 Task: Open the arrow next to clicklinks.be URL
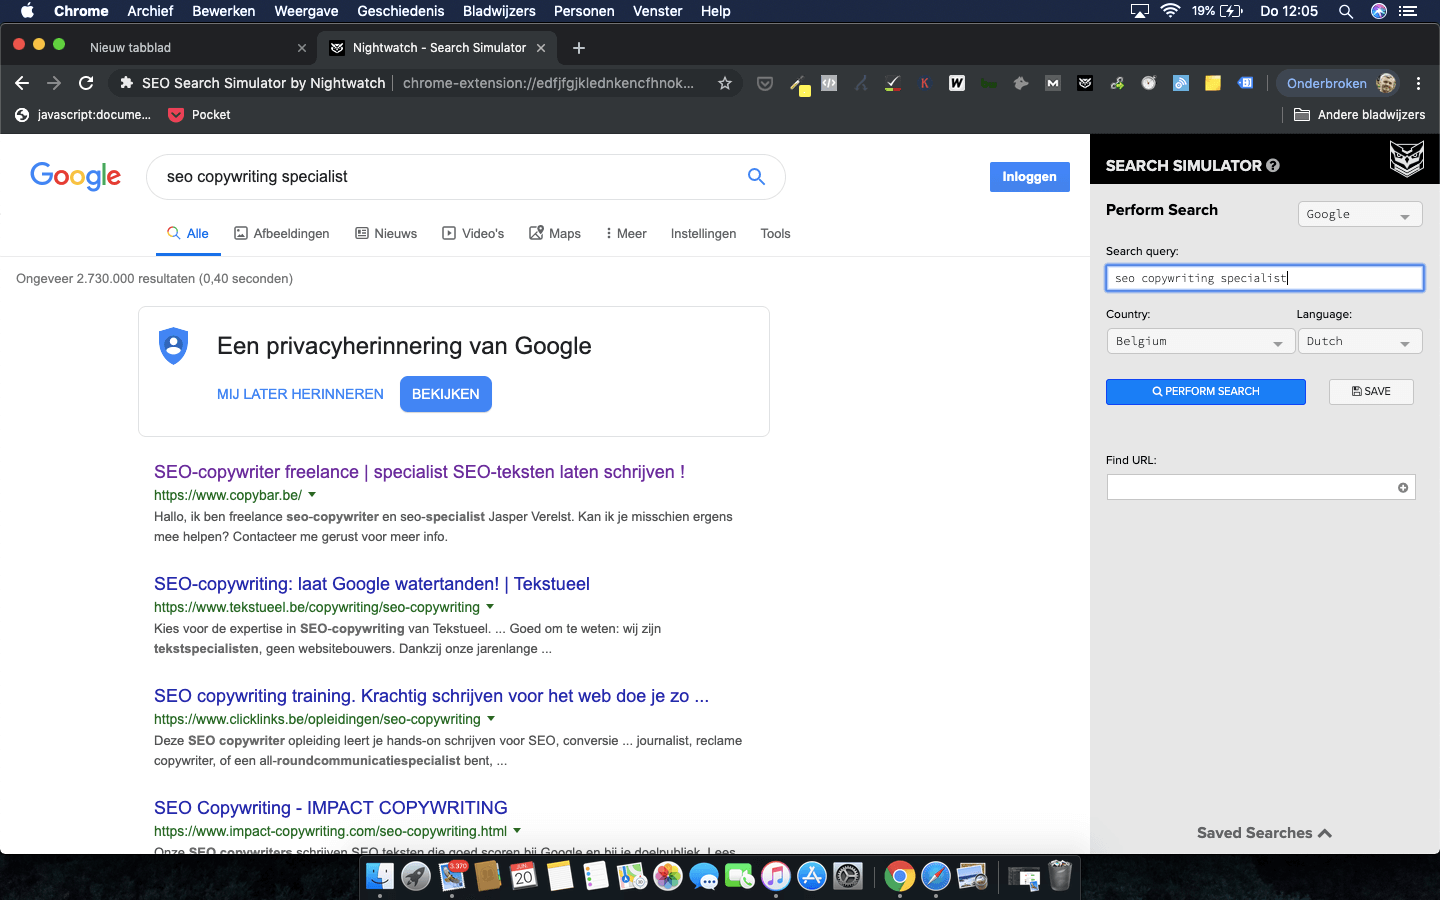click(491, 719)
